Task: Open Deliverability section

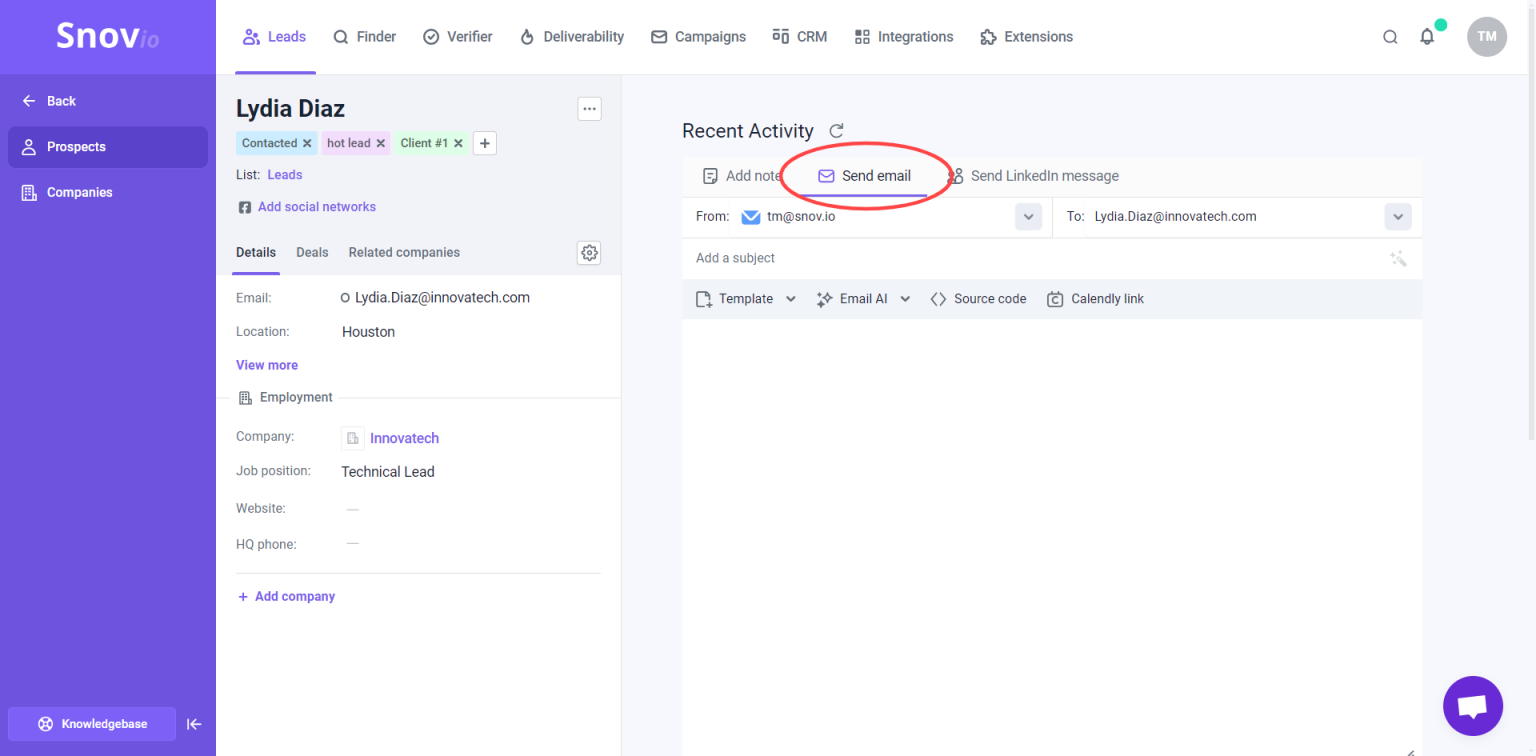Action: pyautogui.click(x=572, y=37)
